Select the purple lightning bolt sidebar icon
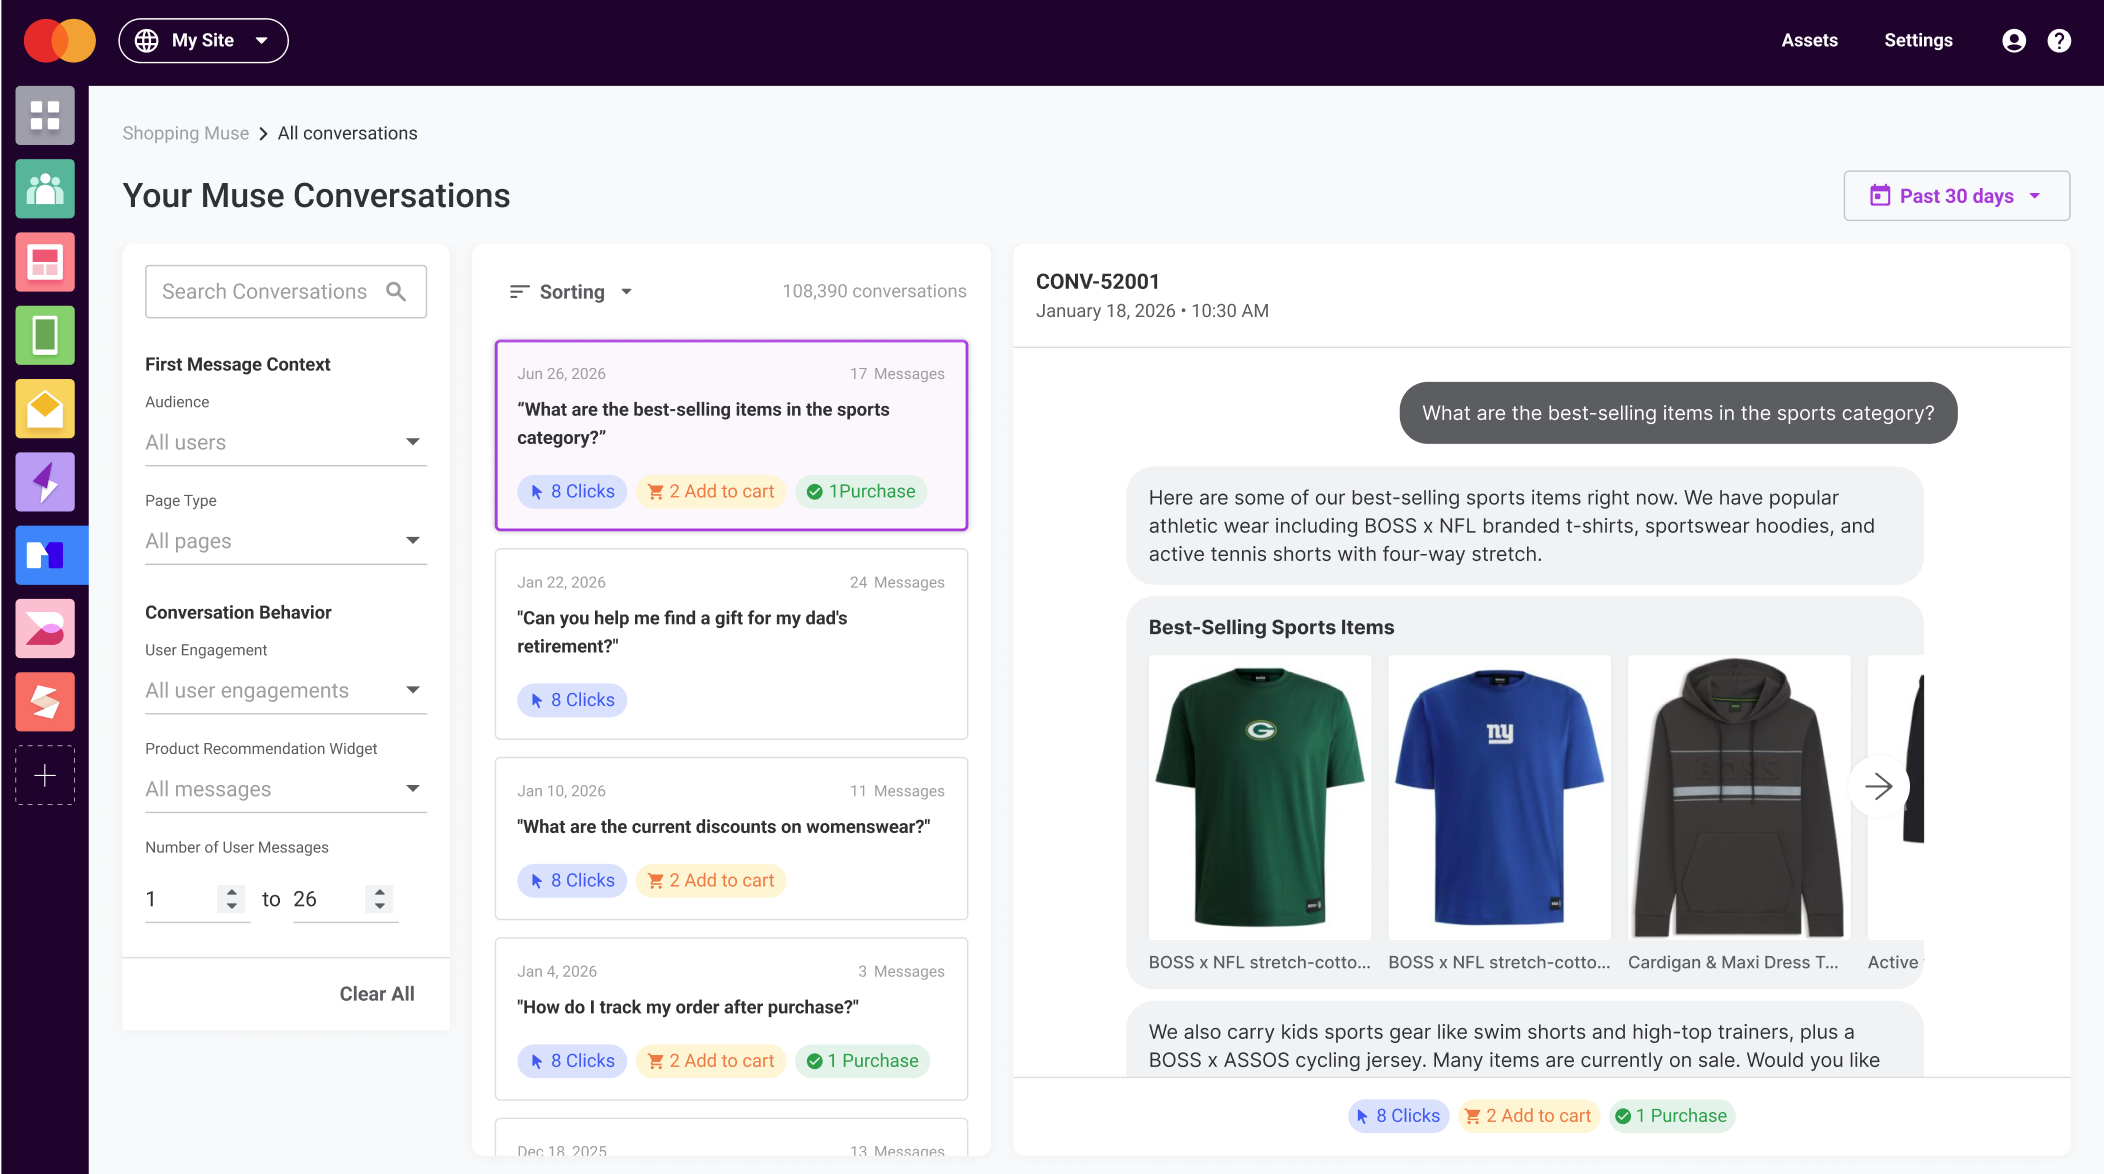This screenshot has height=1174, width=2104. (45, 482)
